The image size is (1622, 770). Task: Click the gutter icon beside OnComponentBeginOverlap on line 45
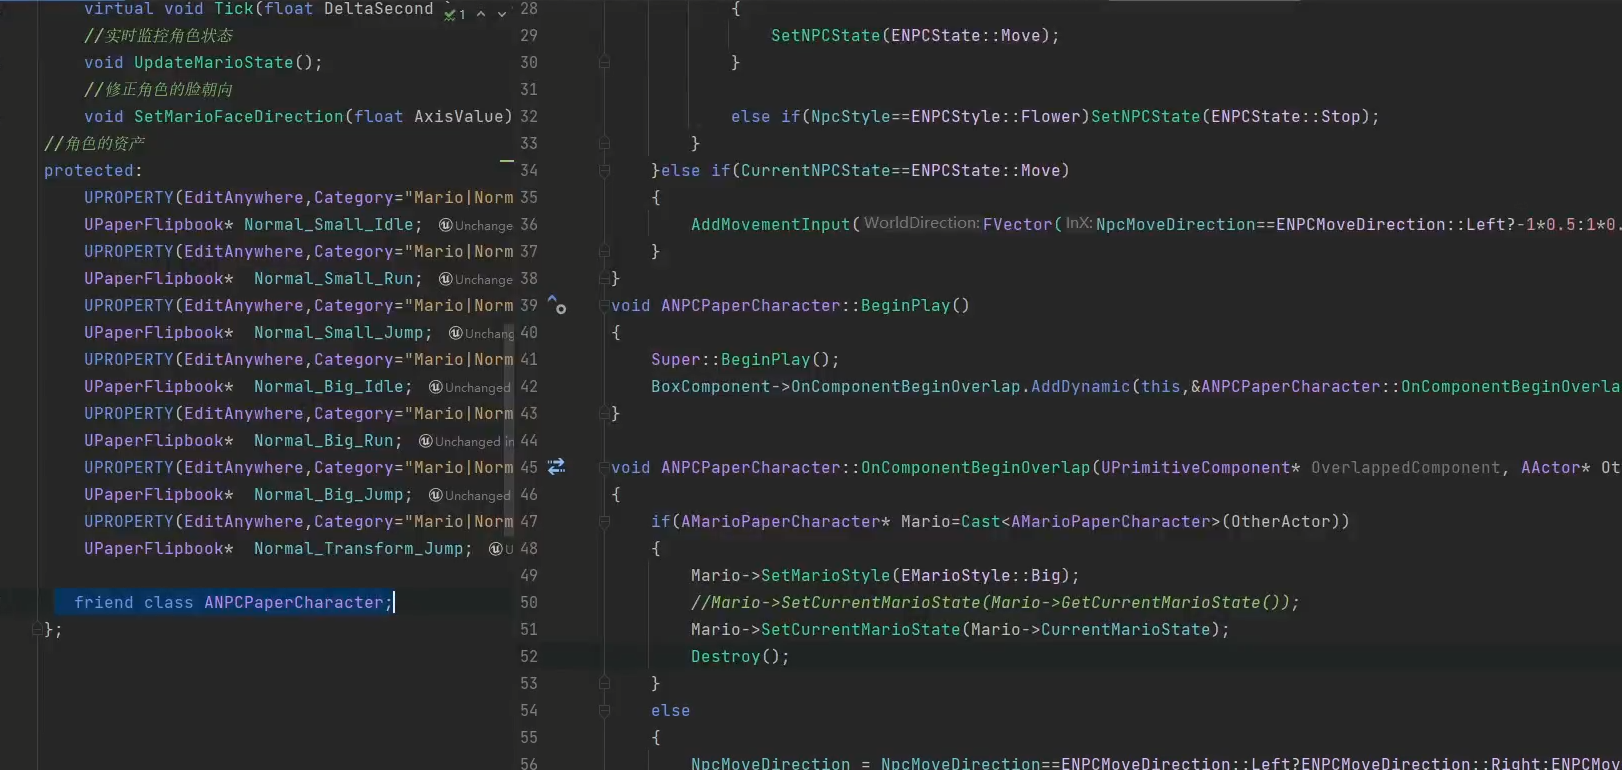[557, 467]
